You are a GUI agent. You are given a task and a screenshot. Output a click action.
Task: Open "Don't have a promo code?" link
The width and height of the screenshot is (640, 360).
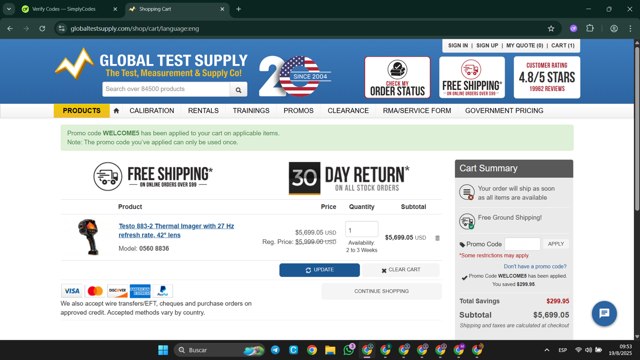pyautogui.click(x=535, y=266)
